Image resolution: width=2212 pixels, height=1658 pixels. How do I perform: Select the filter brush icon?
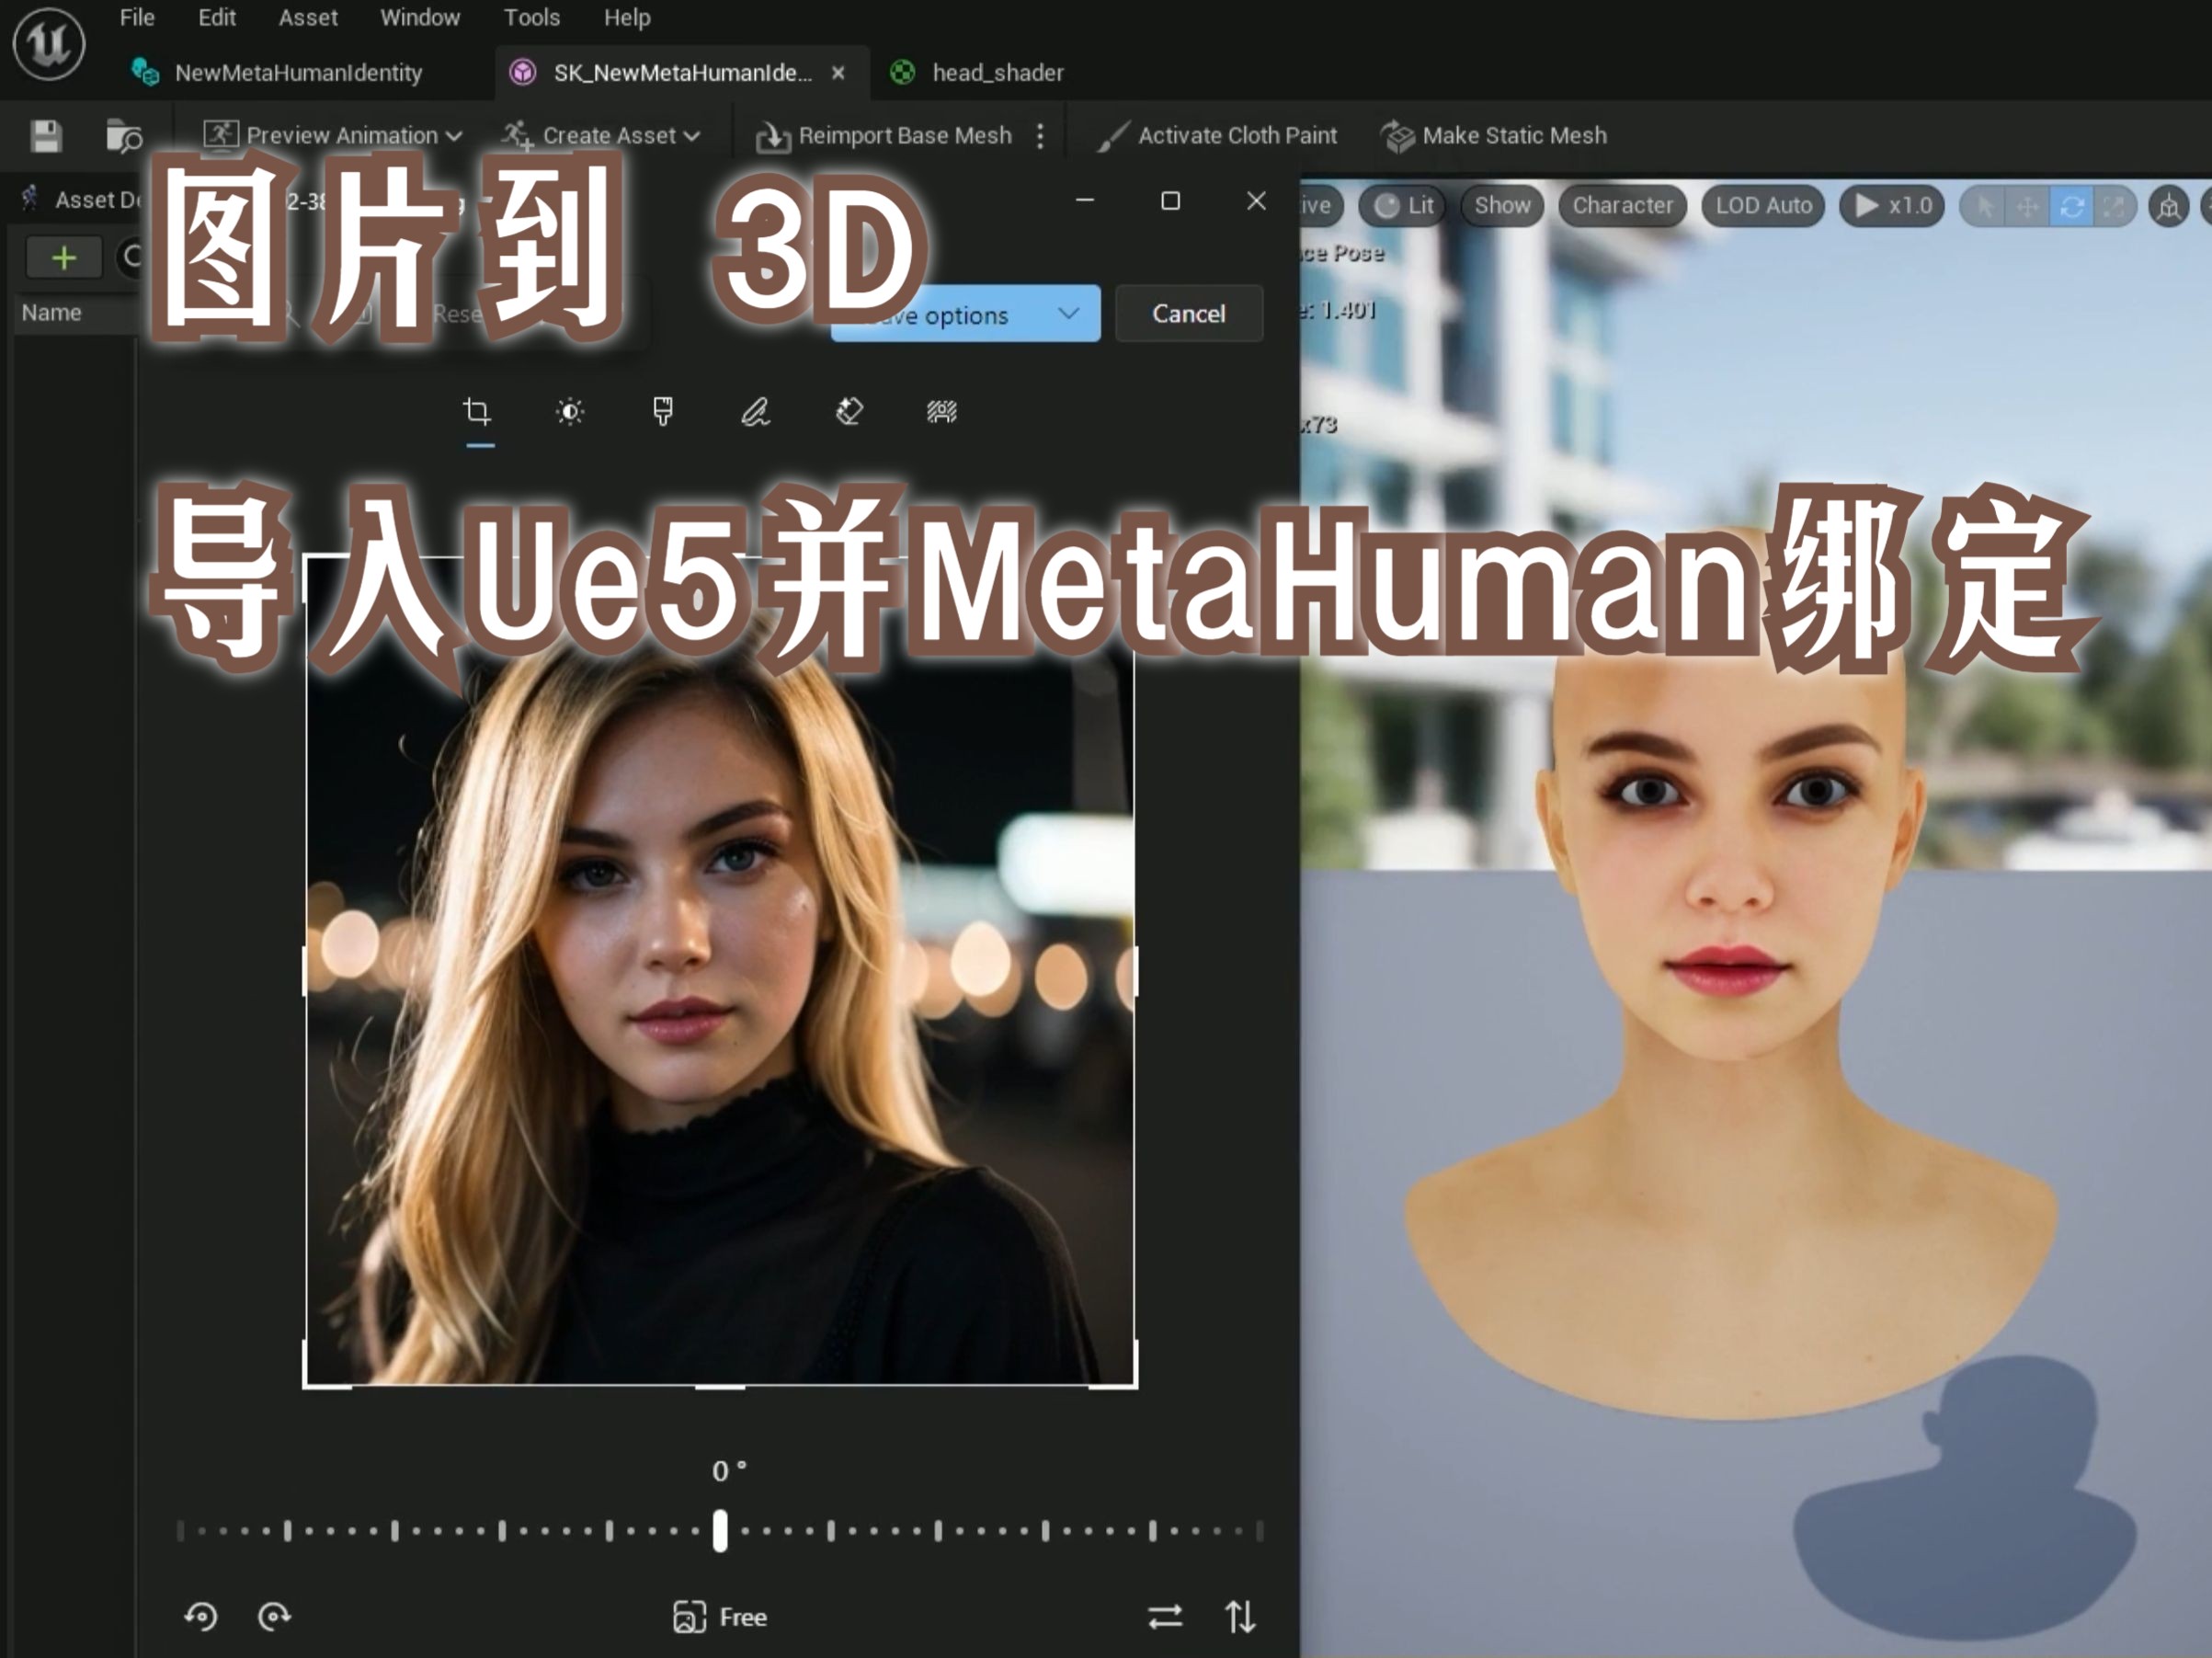662,411
